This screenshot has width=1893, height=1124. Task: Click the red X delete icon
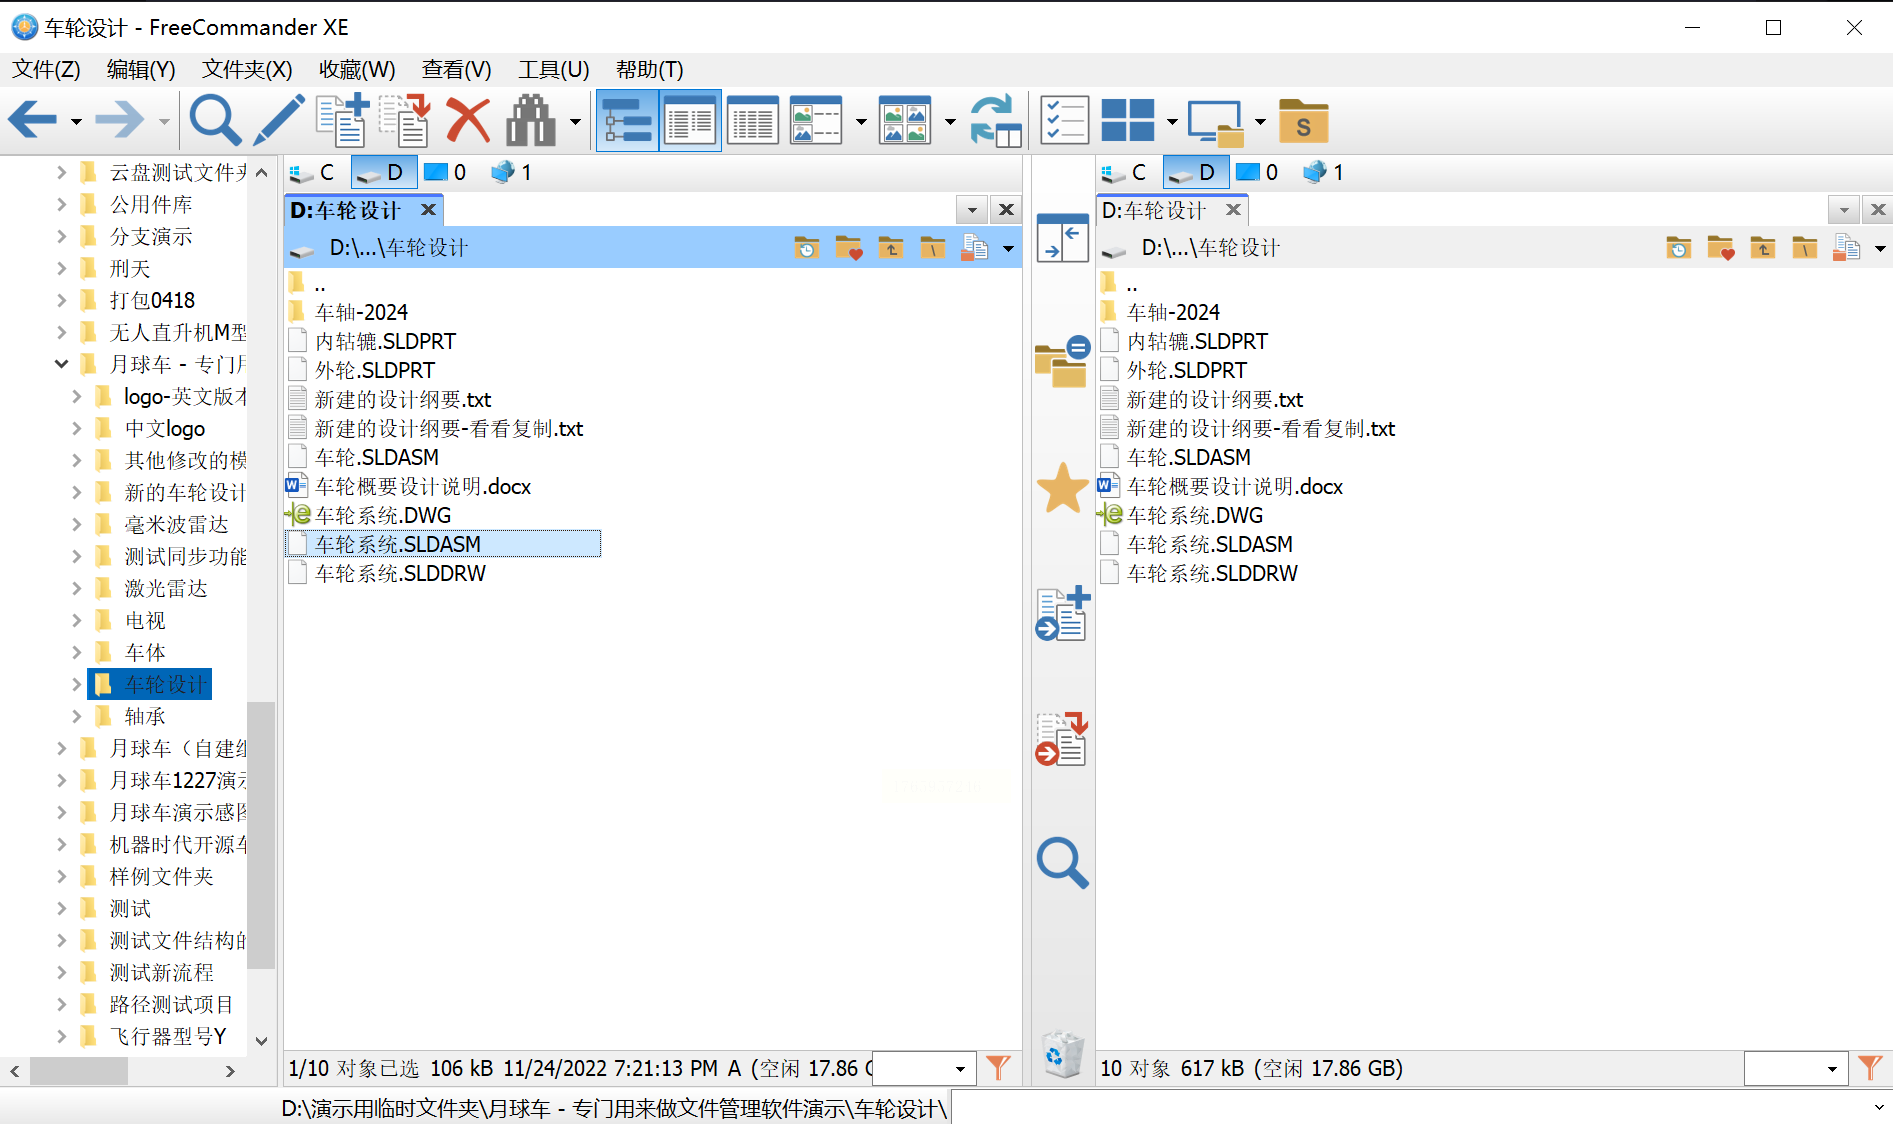point(468,121)
